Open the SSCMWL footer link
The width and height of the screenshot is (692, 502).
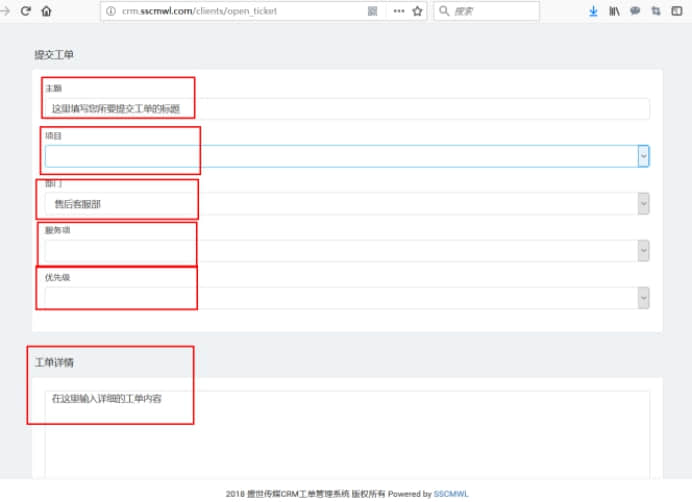pos(450,494)
